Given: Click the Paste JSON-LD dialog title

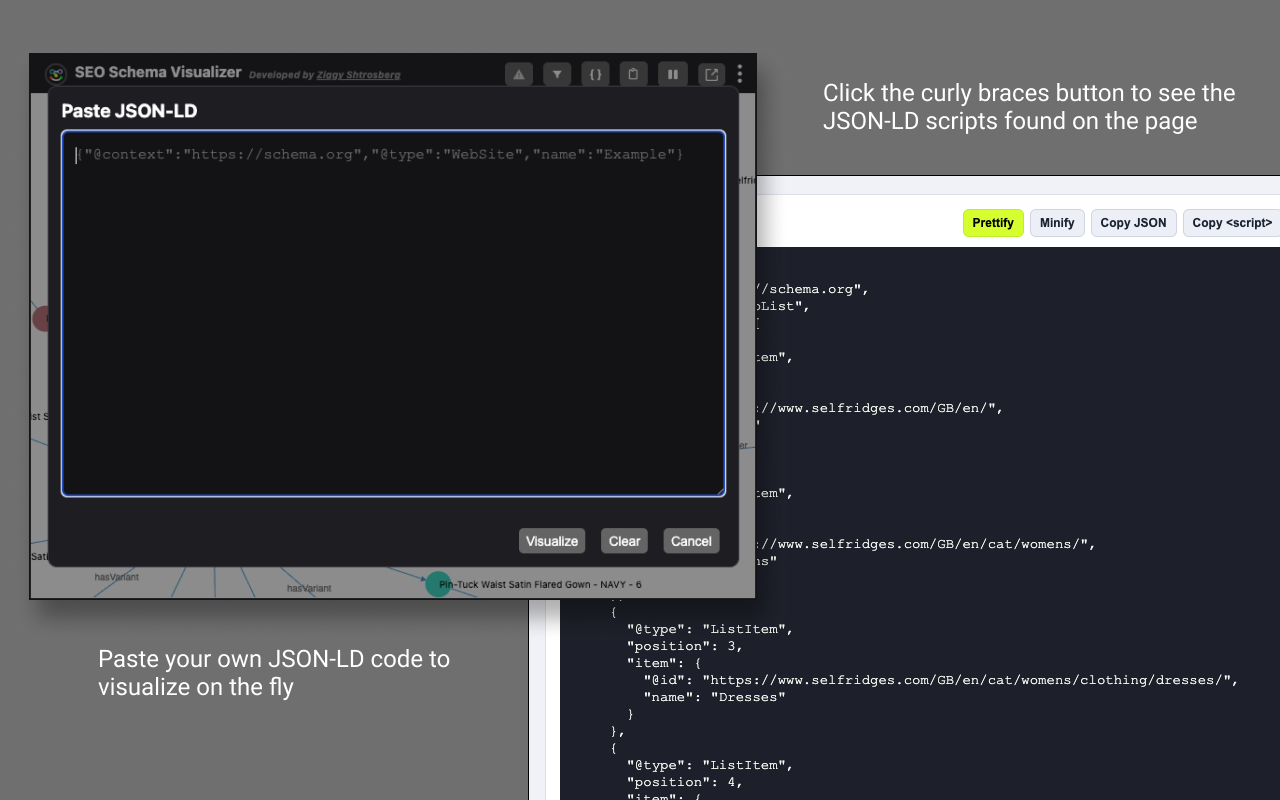Looking at the screenshot, I should coord(129,111).
